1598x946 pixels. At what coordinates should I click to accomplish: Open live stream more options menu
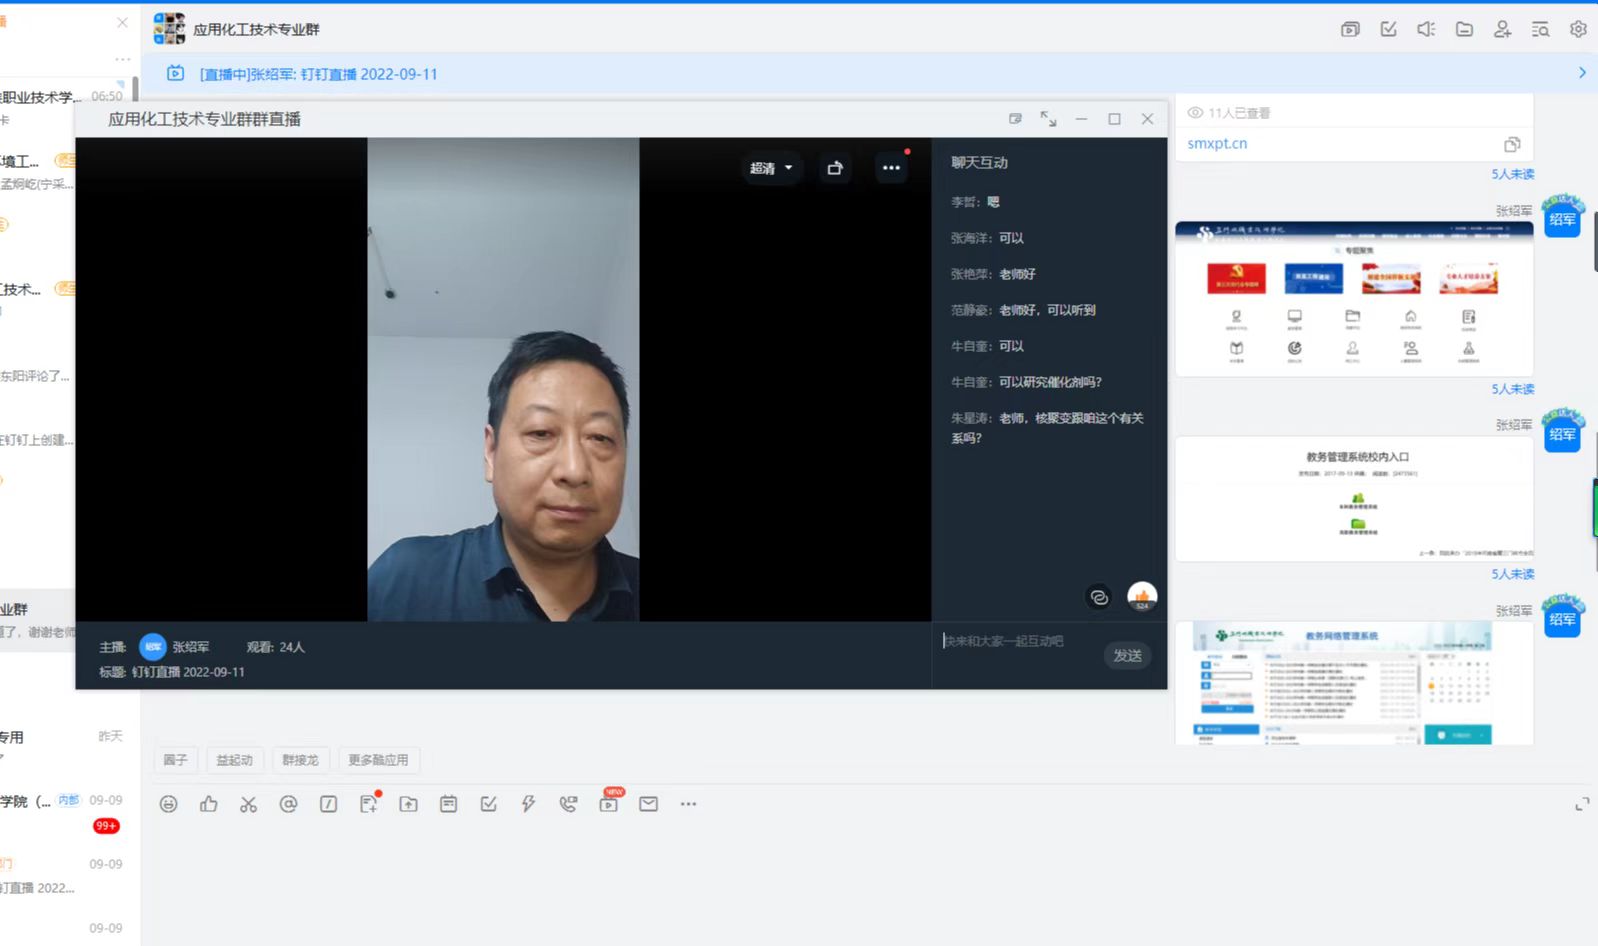tap(891, 168)
